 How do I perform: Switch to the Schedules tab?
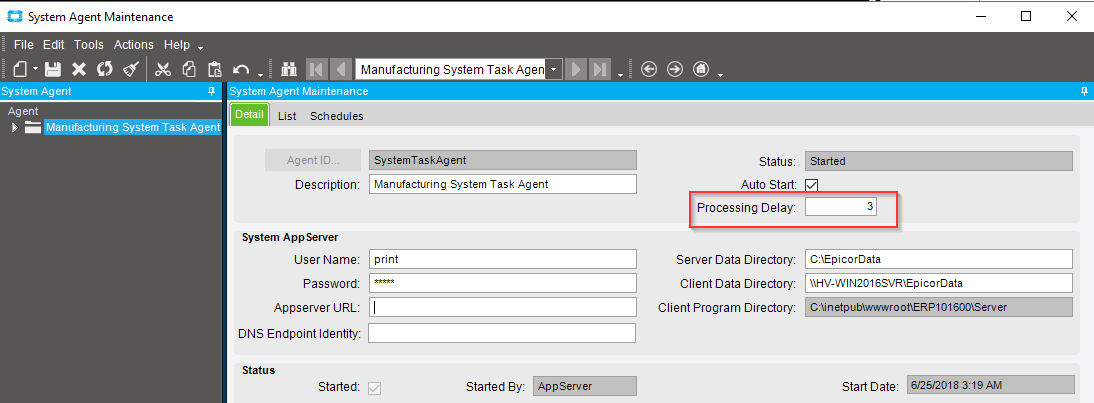pyautogui.click(x=337, y=116)
